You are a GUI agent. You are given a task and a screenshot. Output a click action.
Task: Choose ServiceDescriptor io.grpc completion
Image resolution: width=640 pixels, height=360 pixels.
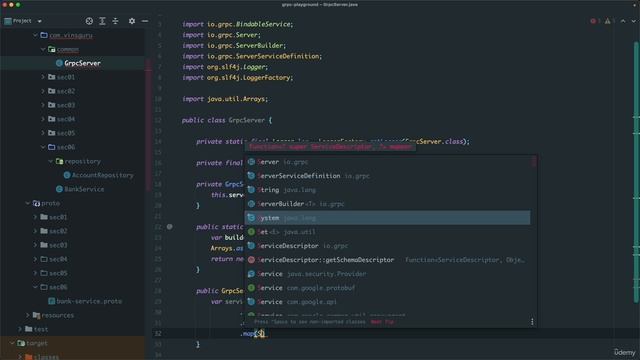[x=387, y=246]
